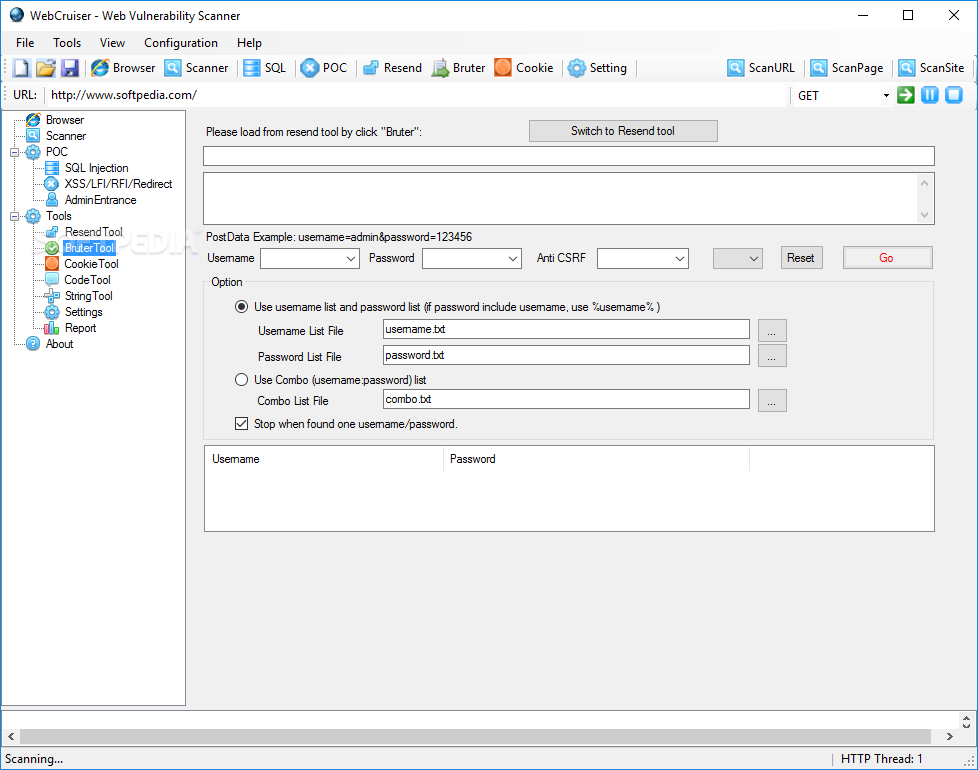Select Use Combo list radio option

point(241,380)
